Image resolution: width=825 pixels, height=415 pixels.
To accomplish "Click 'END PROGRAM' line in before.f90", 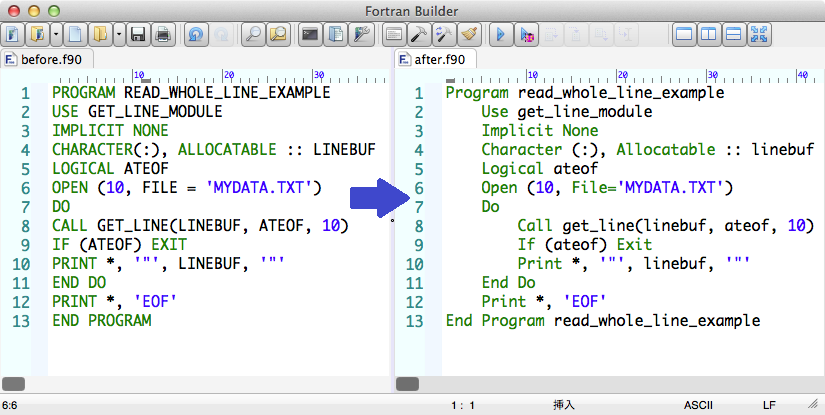I will tap(102, 320).
